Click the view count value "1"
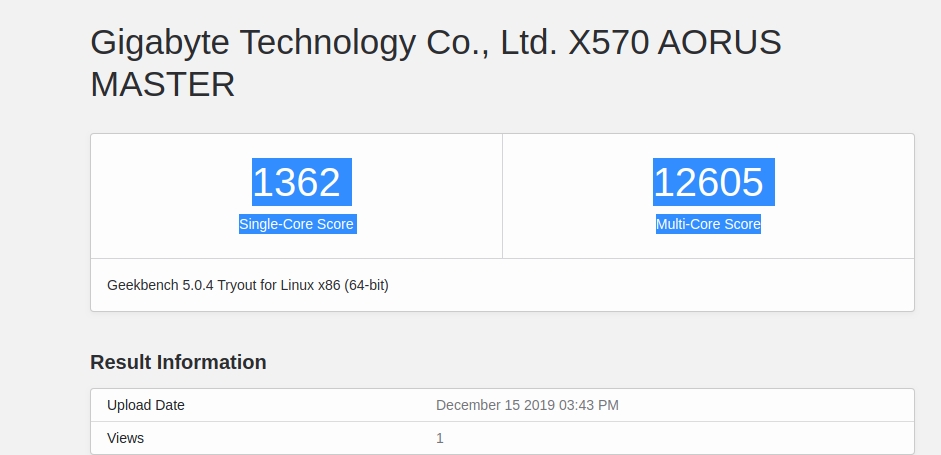 click(440, 438)
